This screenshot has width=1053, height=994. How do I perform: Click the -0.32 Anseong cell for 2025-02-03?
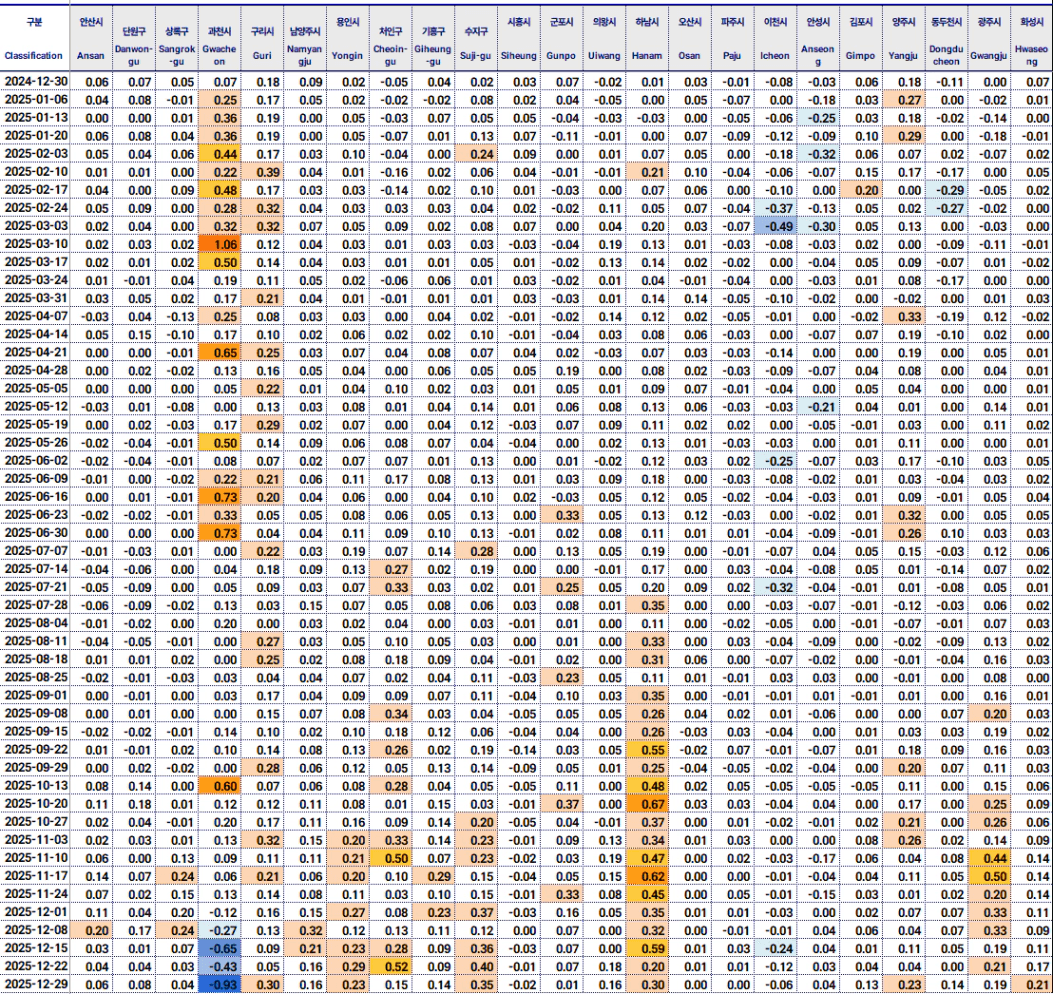pyautogui.click(x=822, y=154)
